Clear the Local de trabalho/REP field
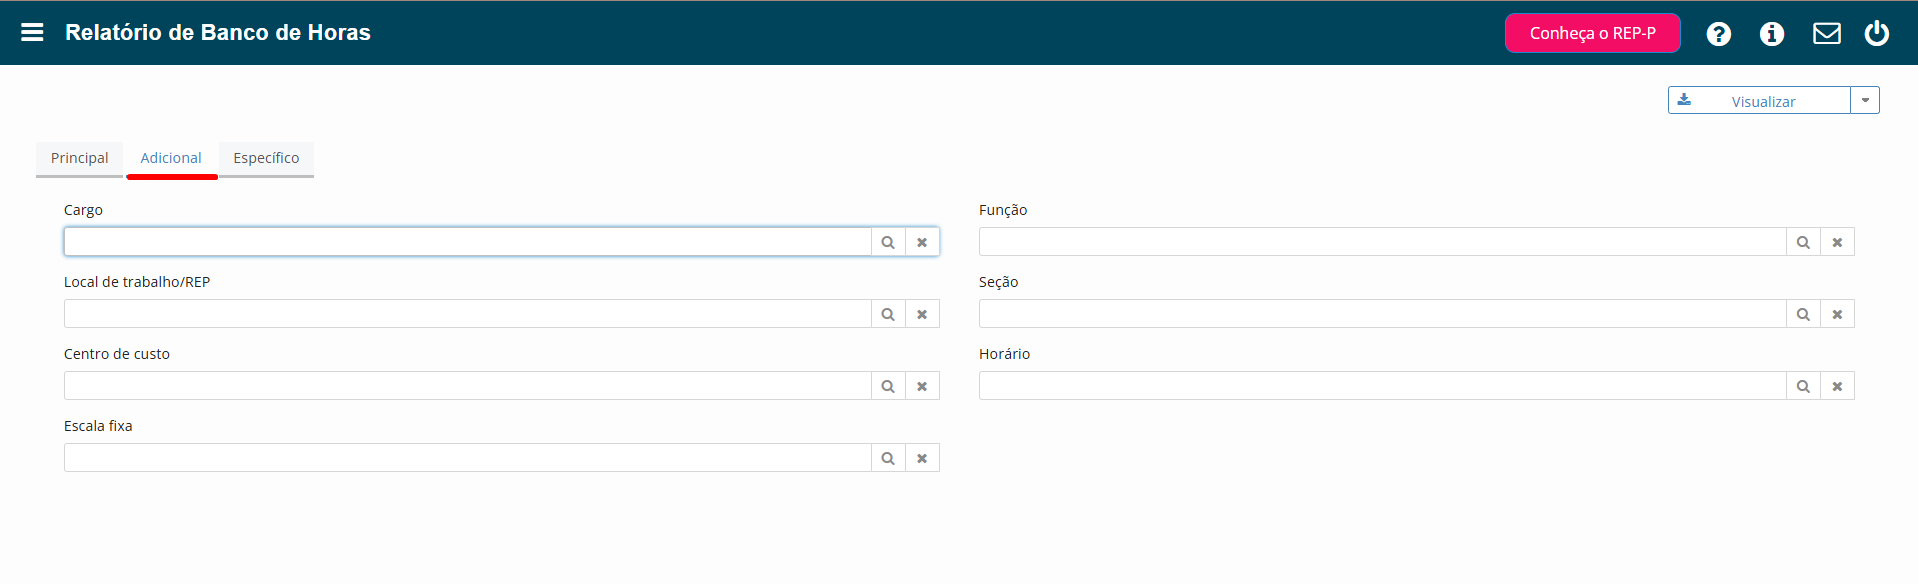The height and width of the screenshot is (584, 1918). (922, 314)
